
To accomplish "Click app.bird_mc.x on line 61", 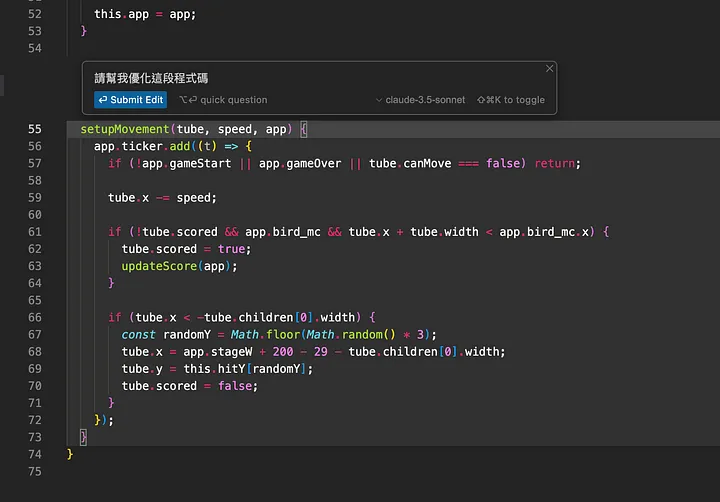I will click(x=544, y=232).
